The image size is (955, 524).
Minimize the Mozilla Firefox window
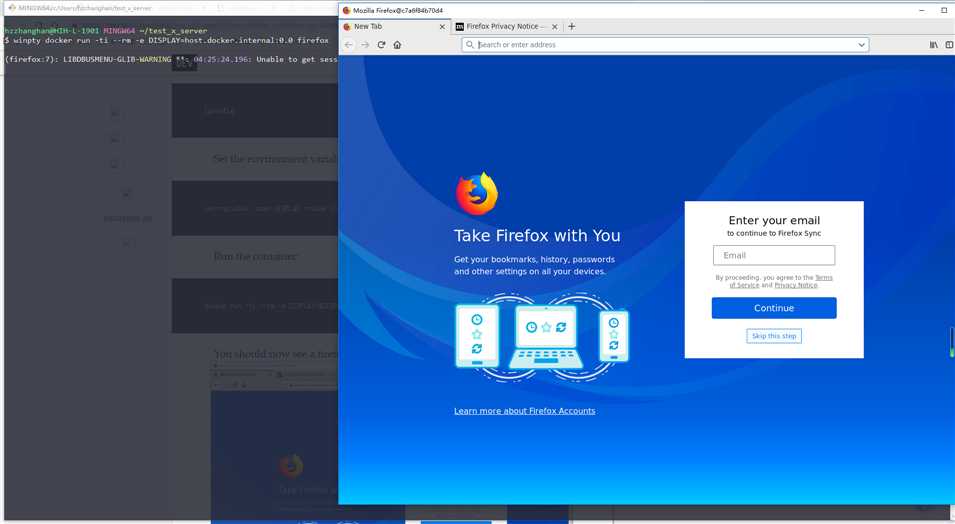click(922, 10)
